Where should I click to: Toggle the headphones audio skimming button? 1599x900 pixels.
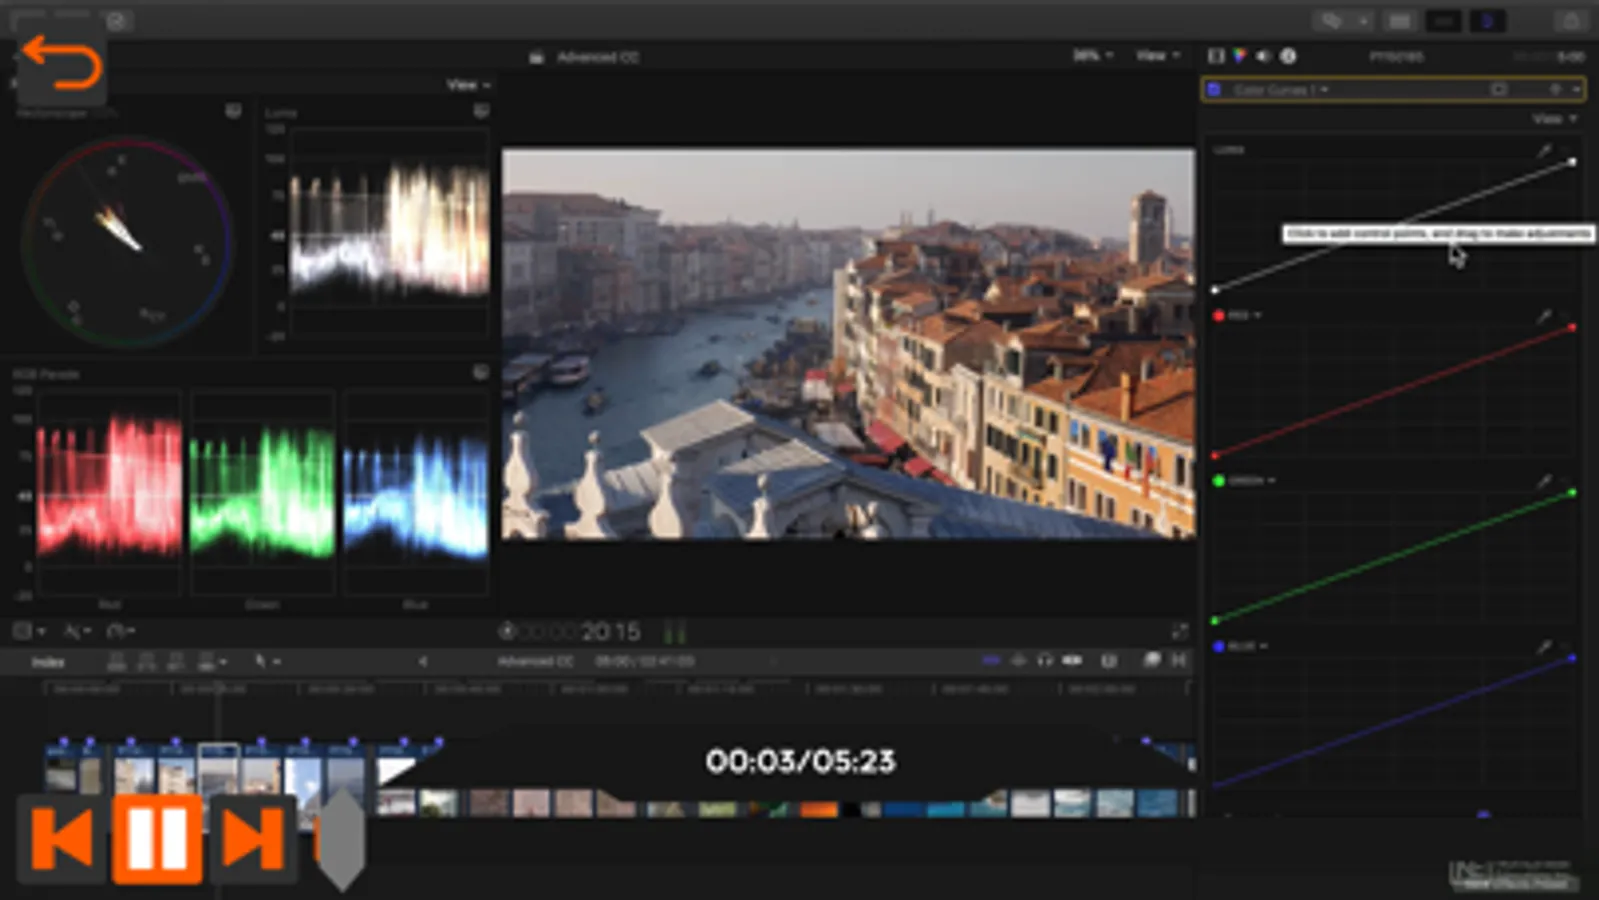pyautogui.click(x=1045, y=660)
